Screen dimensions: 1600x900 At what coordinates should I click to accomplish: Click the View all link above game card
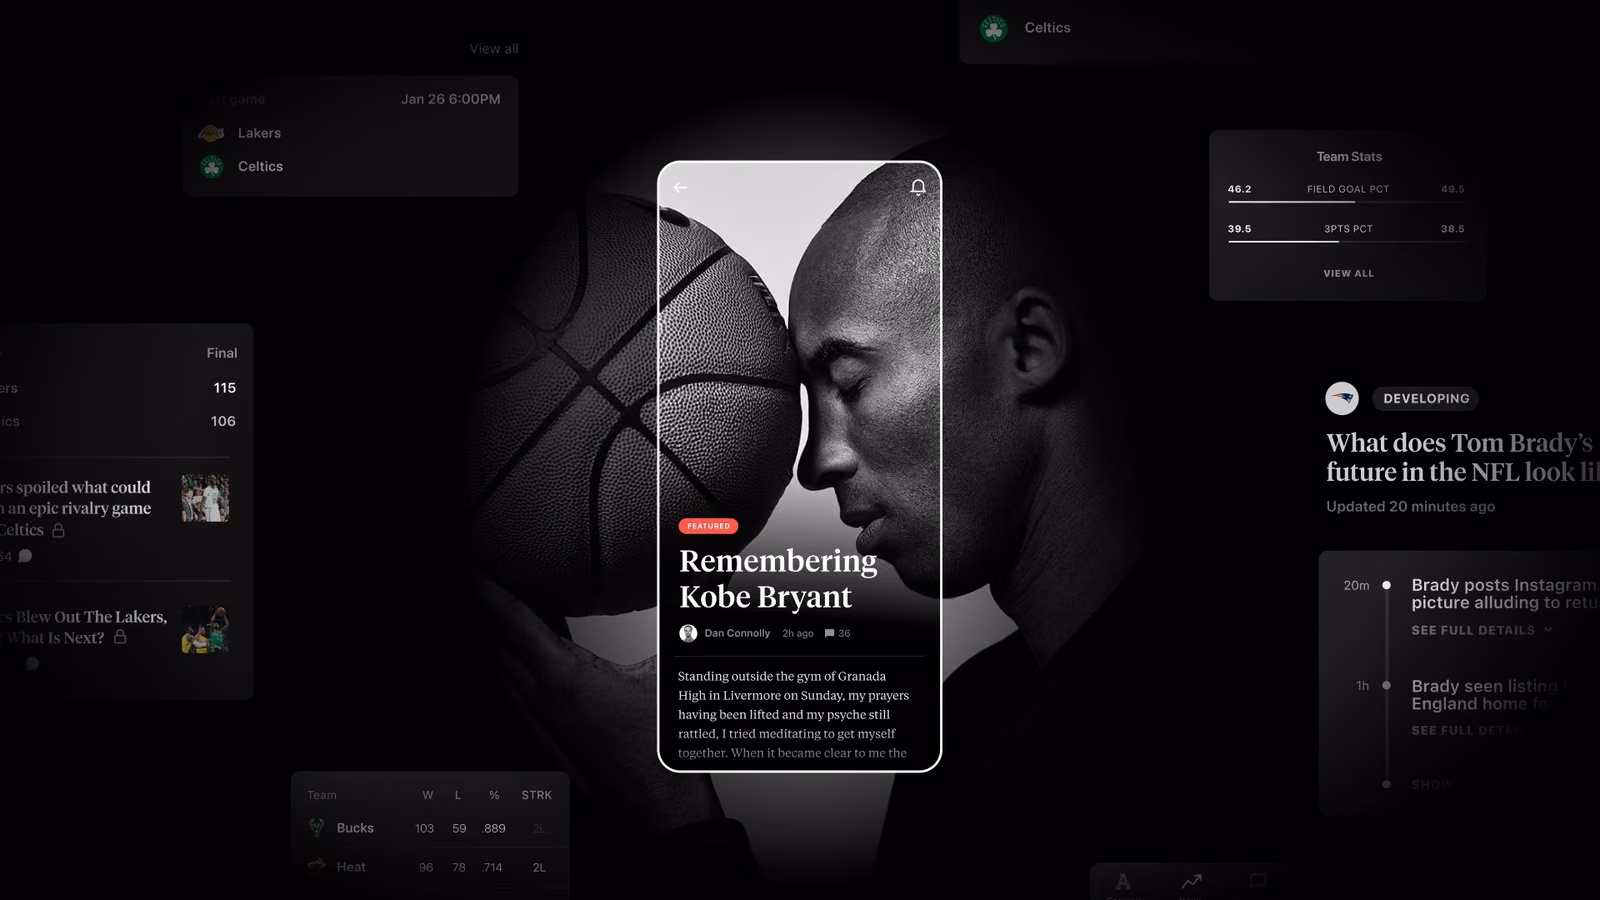tap(494, 49)
